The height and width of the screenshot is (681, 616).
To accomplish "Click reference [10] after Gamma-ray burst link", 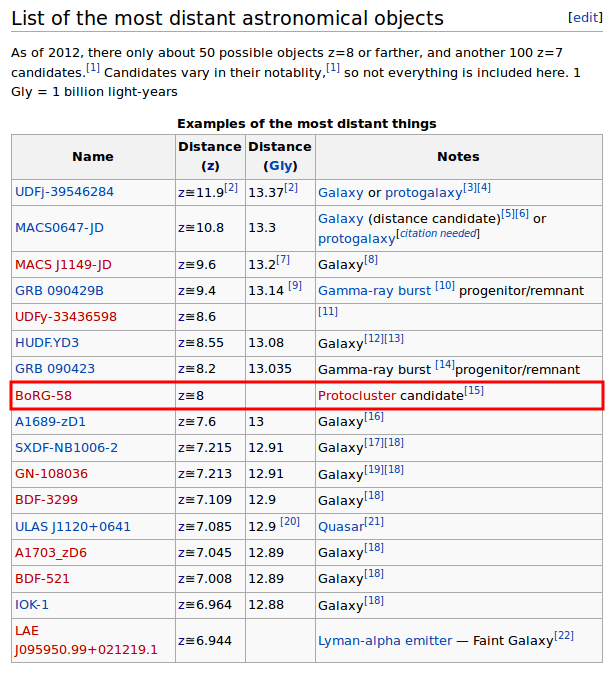I will pos(445,286).
